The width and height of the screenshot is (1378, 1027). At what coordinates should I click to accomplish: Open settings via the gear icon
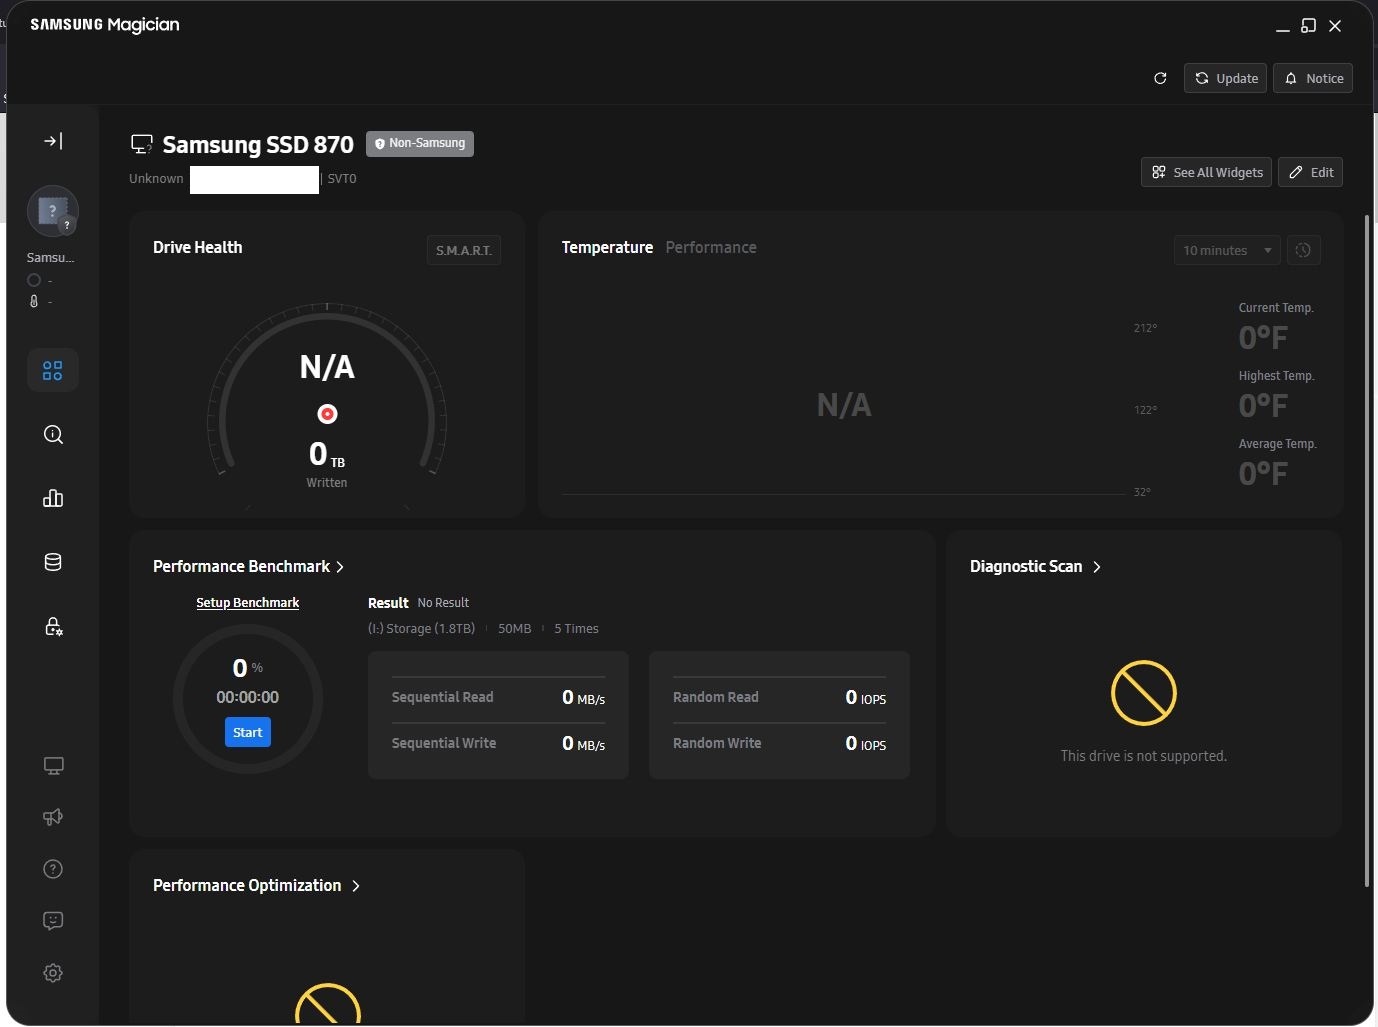click(53, 973)
